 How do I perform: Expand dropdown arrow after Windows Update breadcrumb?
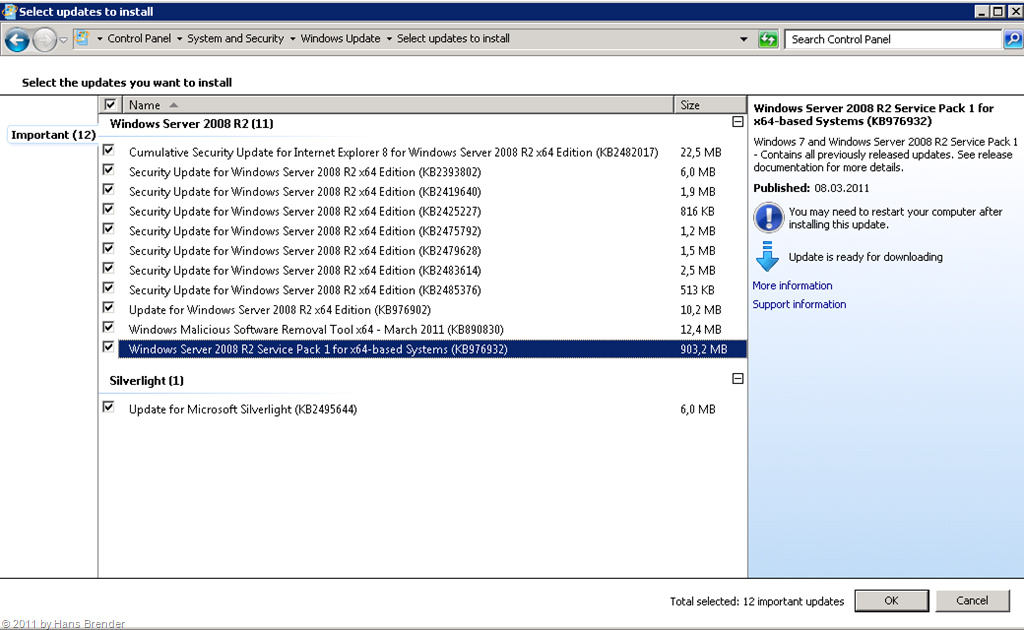pyautogui.click(x=389, y=39)
